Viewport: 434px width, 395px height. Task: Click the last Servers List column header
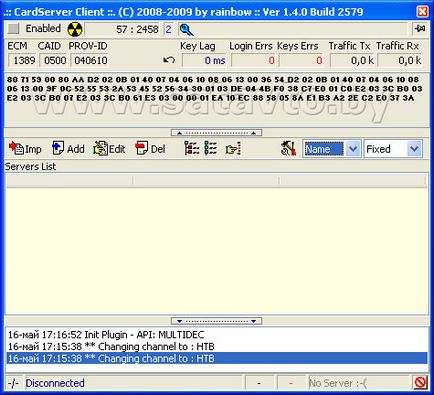[353, 180]
